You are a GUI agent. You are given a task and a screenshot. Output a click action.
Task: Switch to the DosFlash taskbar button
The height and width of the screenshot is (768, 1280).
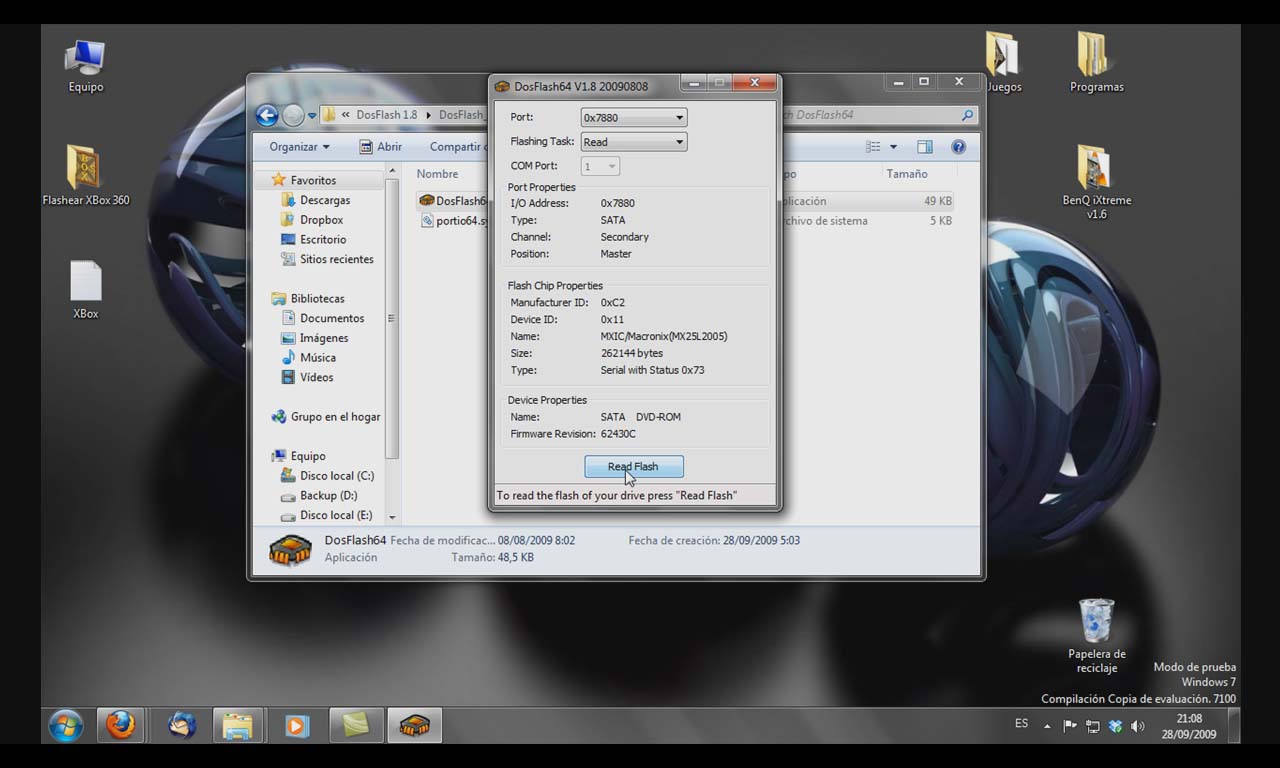click(x=415, y=725)
